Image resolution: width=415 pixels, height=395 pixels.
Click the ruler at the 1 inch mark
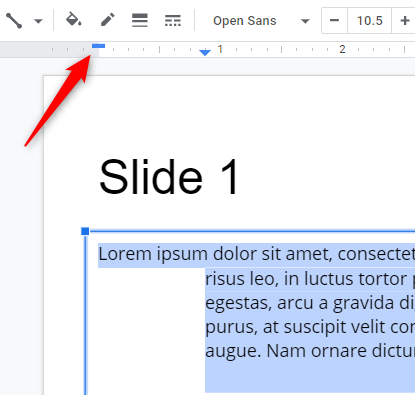220,49
